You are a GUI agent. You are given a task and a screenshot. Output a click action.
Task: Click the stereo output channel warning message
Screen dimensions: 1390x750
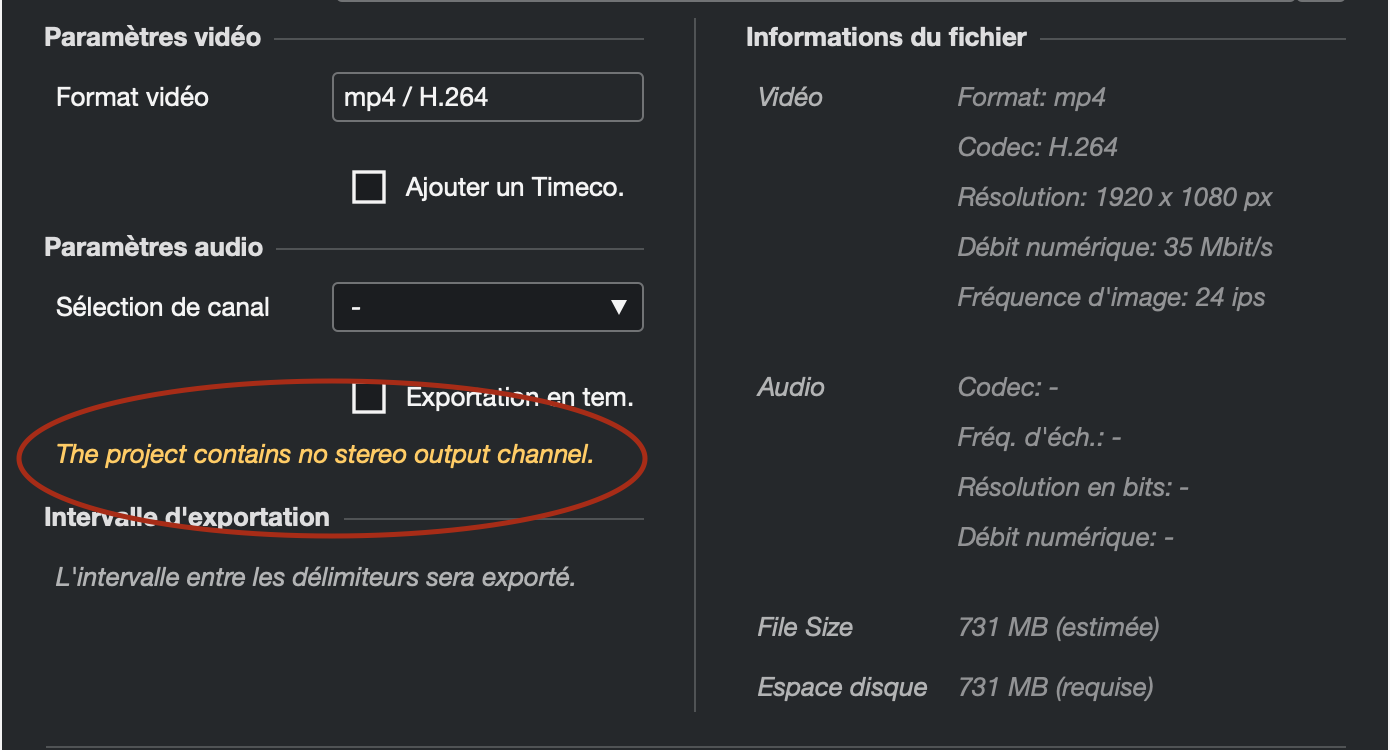[325, 454]
